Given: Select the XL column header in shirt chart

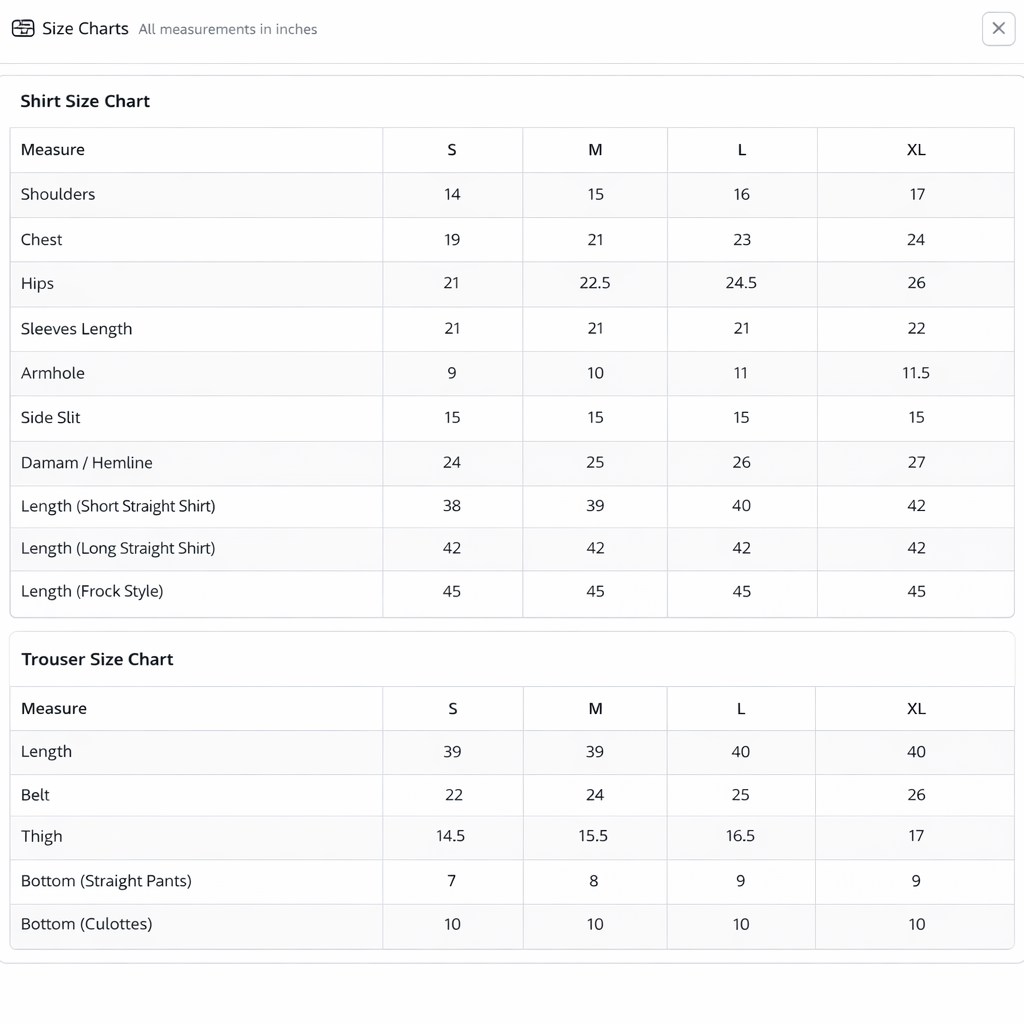Looking at the screenshot, I should point(916,150).
